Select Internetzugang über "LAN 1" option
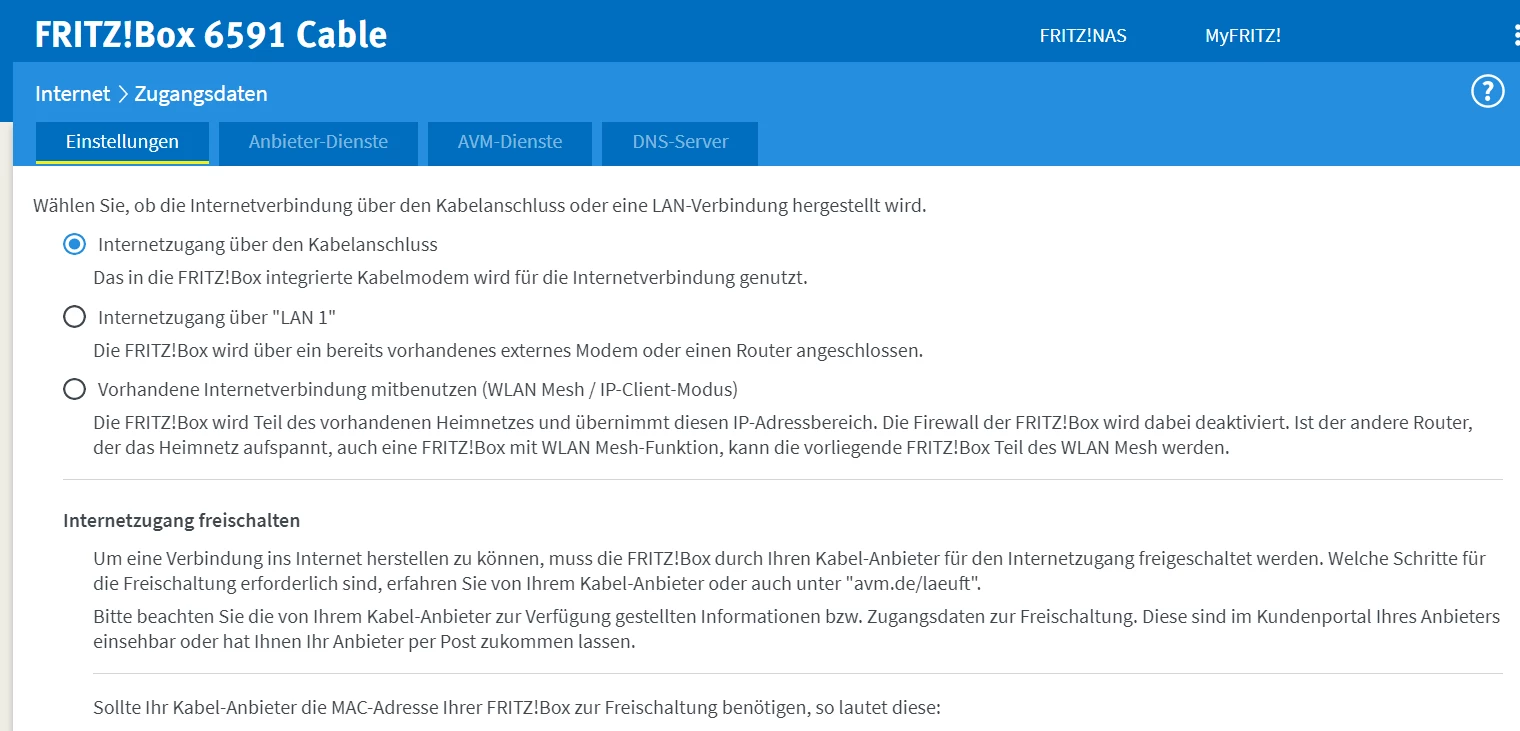 click(74, 317)
